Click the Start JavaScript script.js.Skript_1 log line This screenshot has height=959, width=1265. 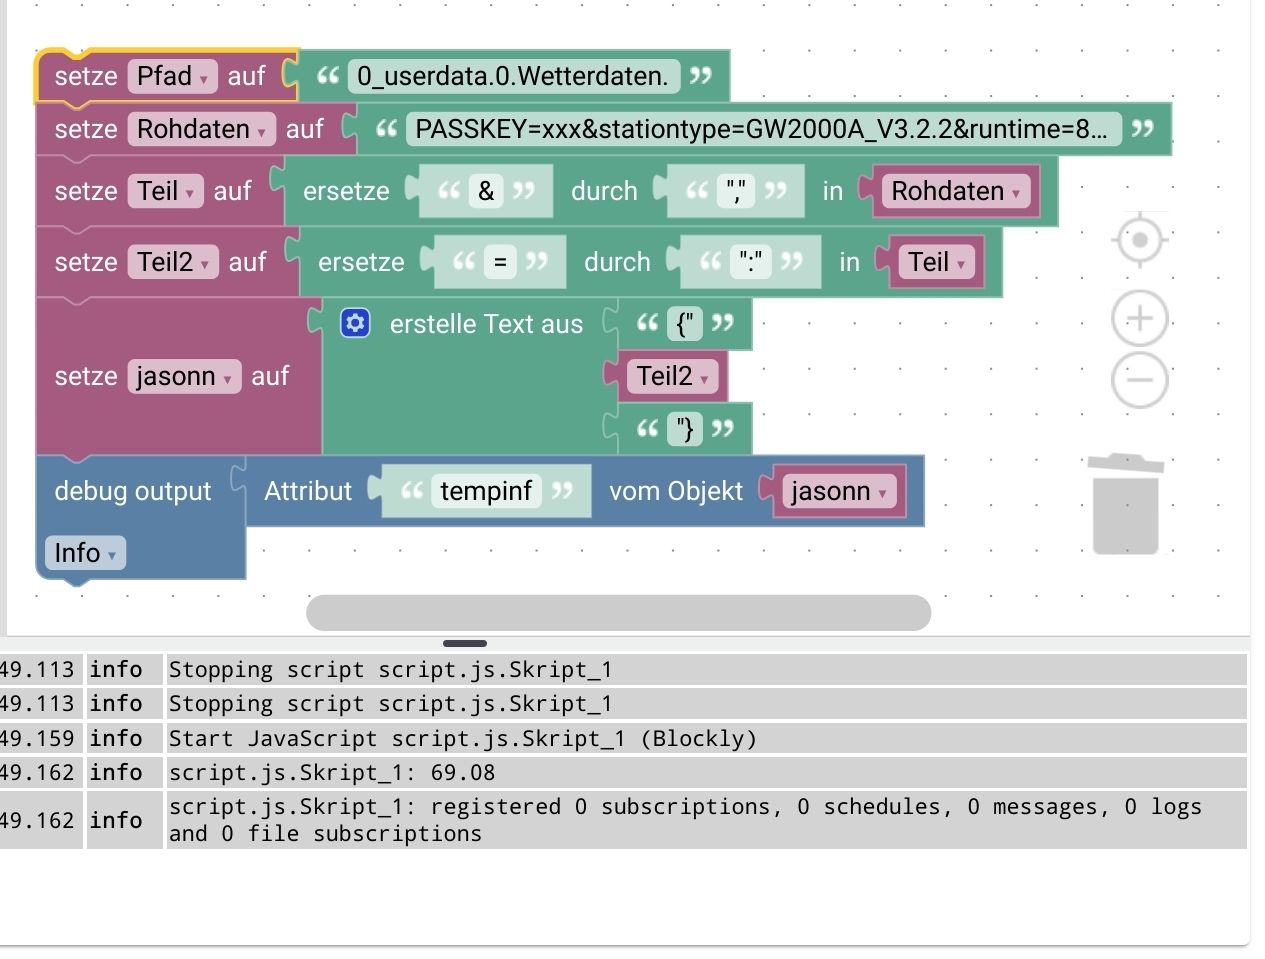pyautogui.click(x=705, y=738)
